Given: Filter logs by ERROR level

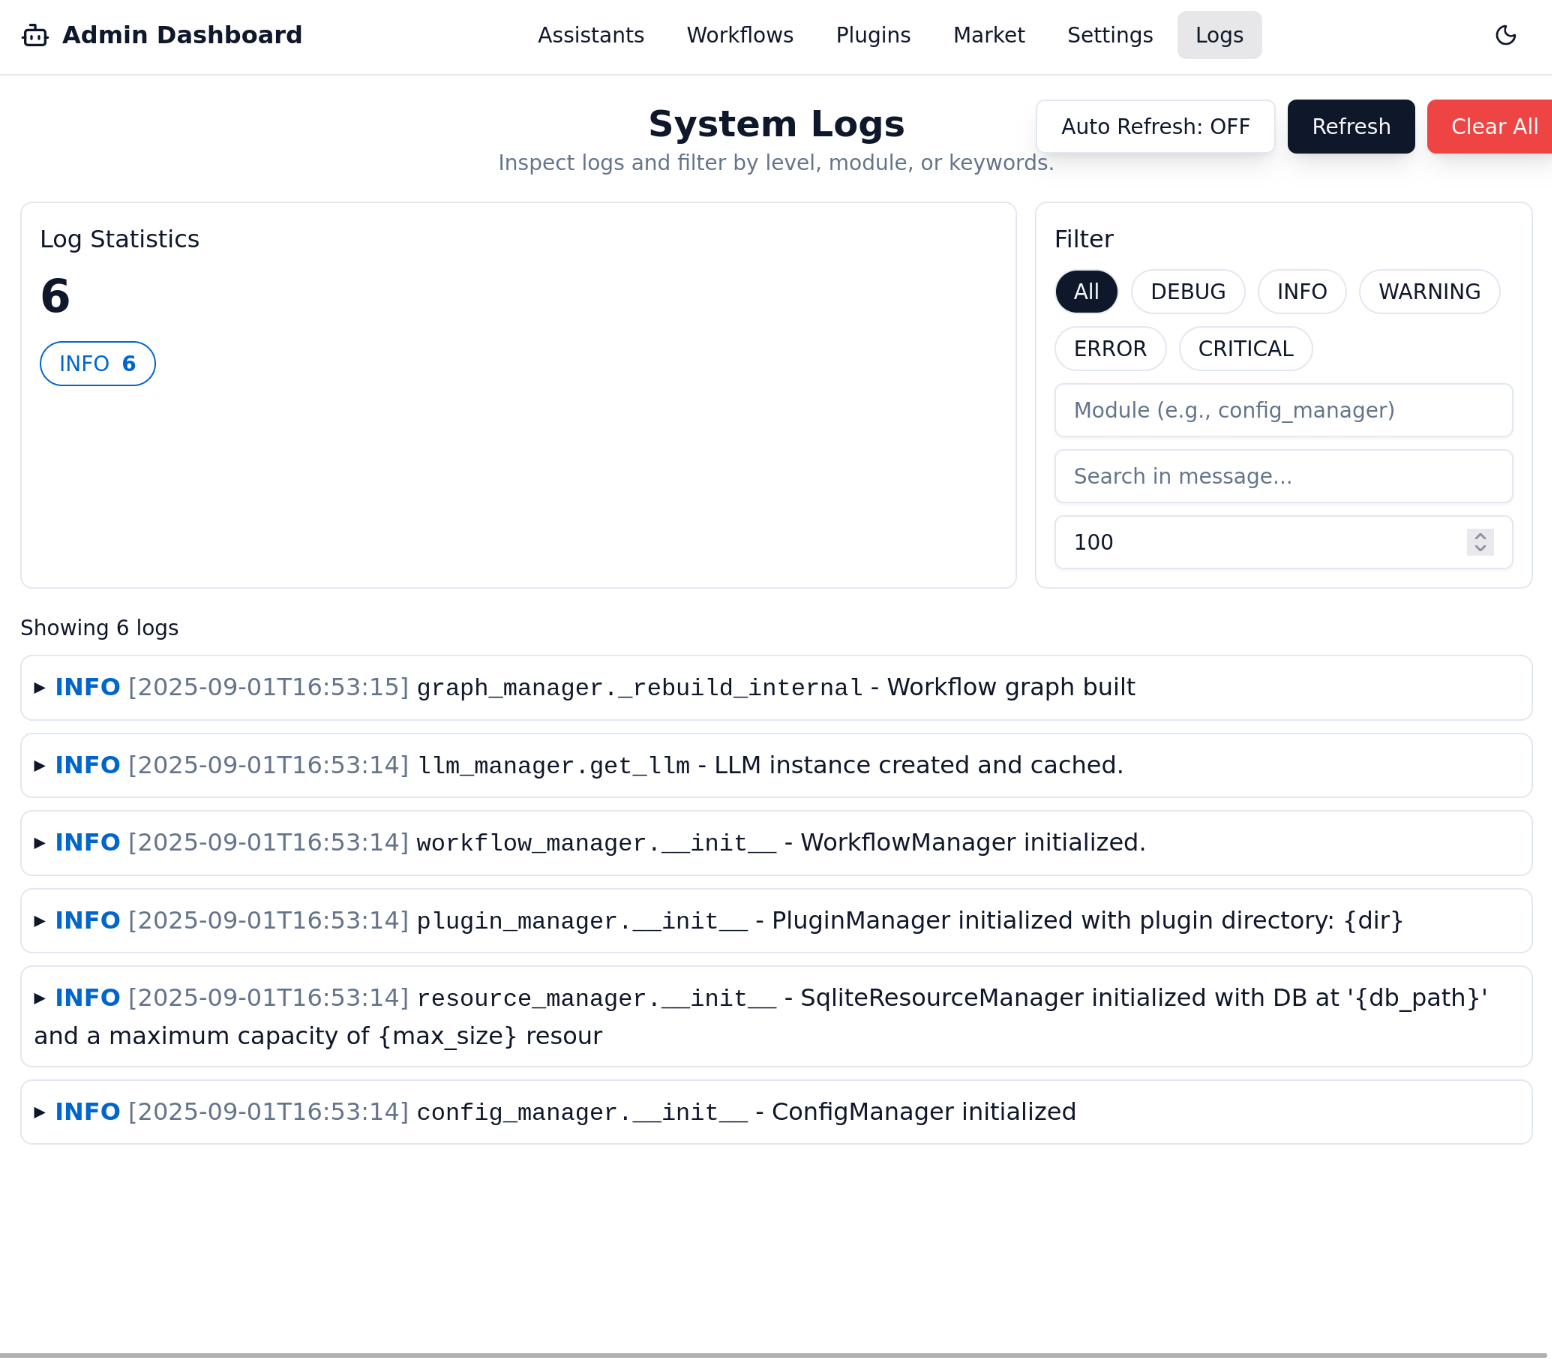Looking at the screenshot, I should 1109,349.
